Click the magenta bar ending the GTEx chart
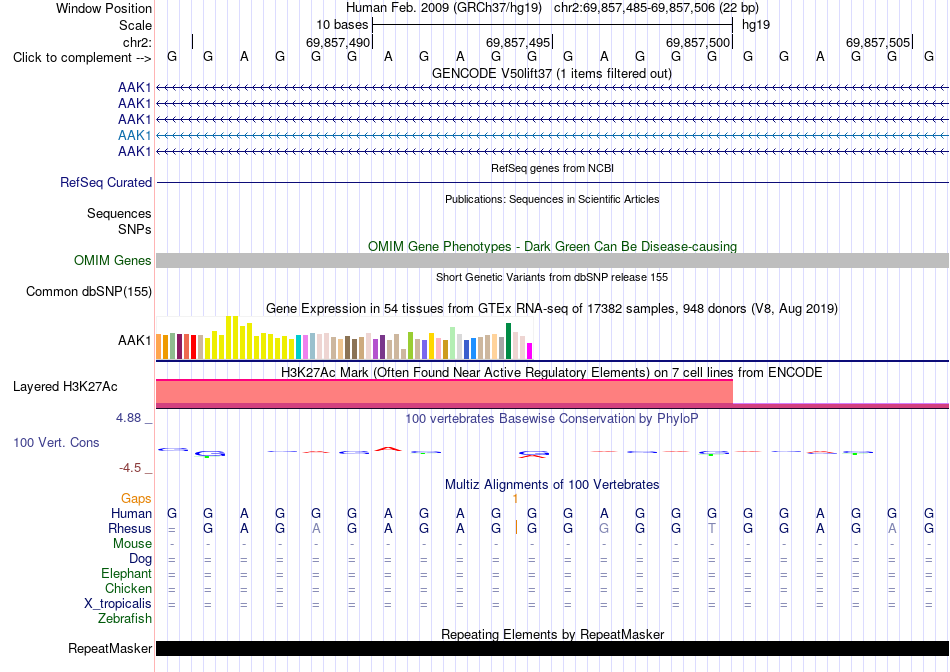Screen dimensions: 950x672 (x=530, y=351)
